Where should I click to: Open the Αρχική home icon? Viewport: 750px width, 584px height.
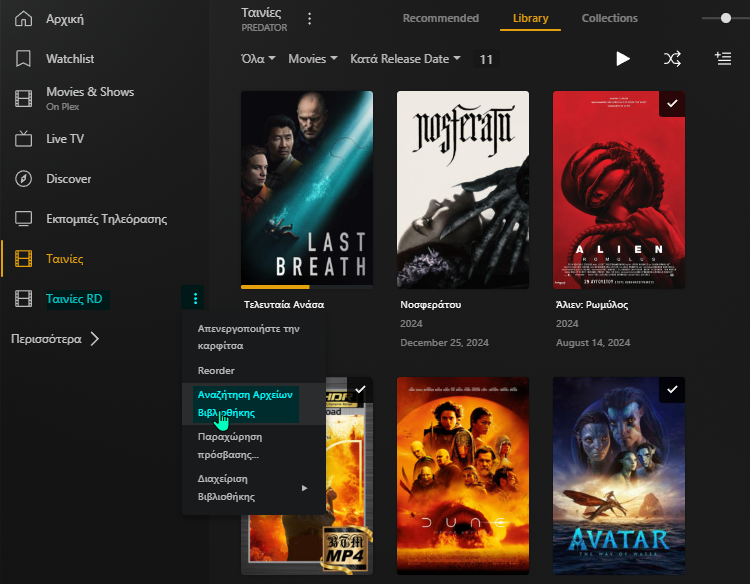click(23, 19)
